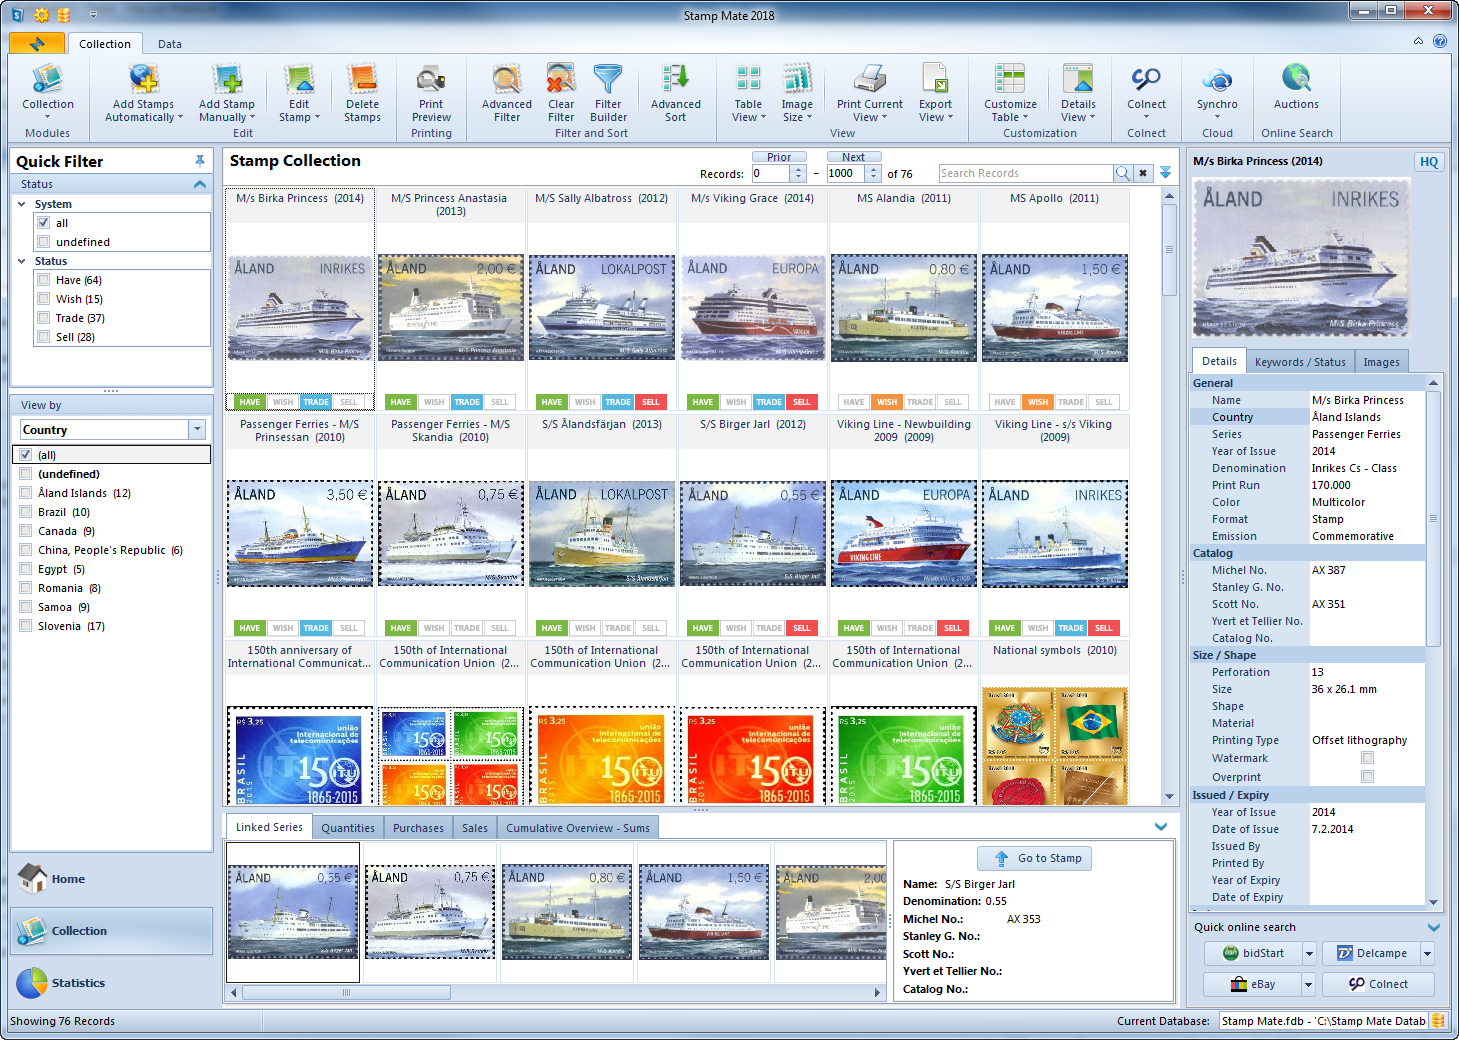Collapse the Status section in Quick Filter
Screen dimensions: 1459x1040
[x=200, y=184]
